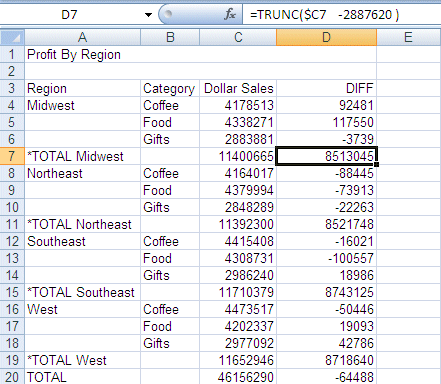Select column B header
Viewport: 441px width, 384px height.
pyautogui.click(x=170, y=37)
